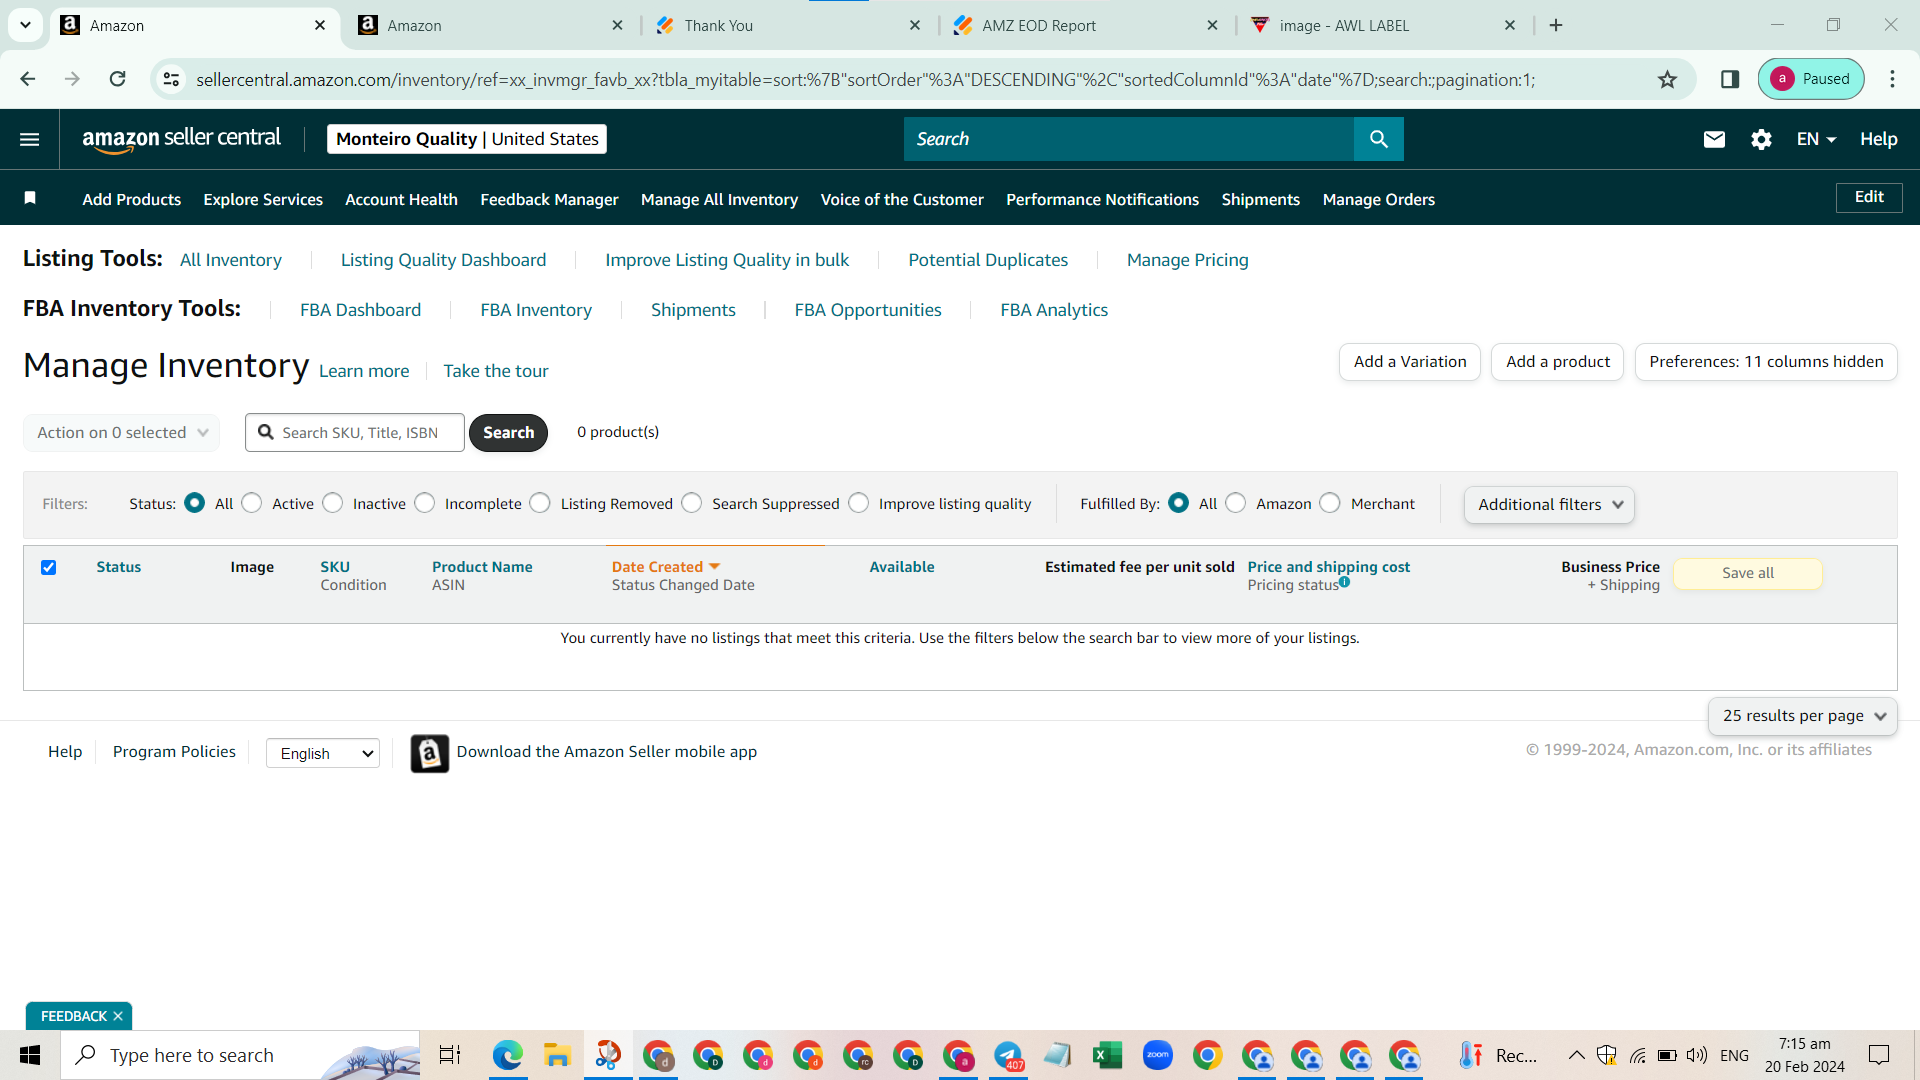Viewport: 1920px width, 1080px height.
Task: Open the browser side panel icon
Action: (x=1730, y=79)
